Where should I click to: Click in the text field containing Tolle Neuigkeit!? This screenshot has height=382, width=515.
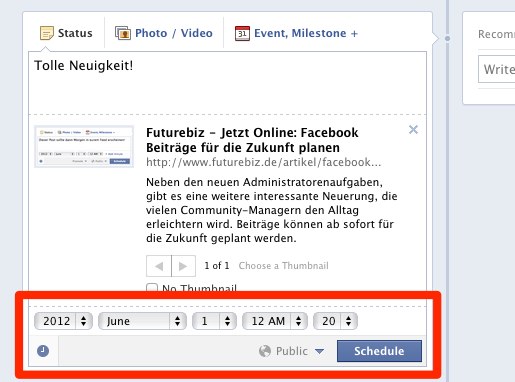pyautogui.click(x=227, y=83)
